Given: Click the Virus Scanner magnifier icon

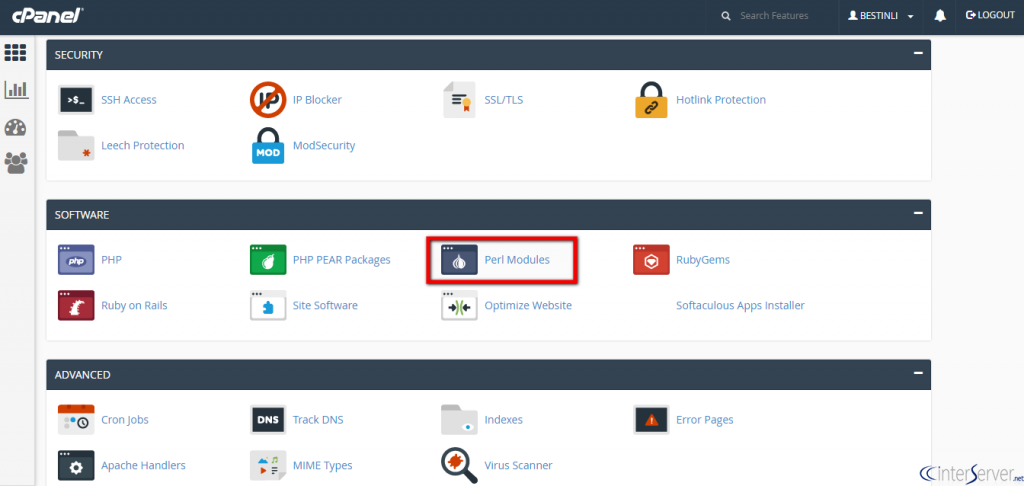Looking at the screenshot, I should 459,465.
